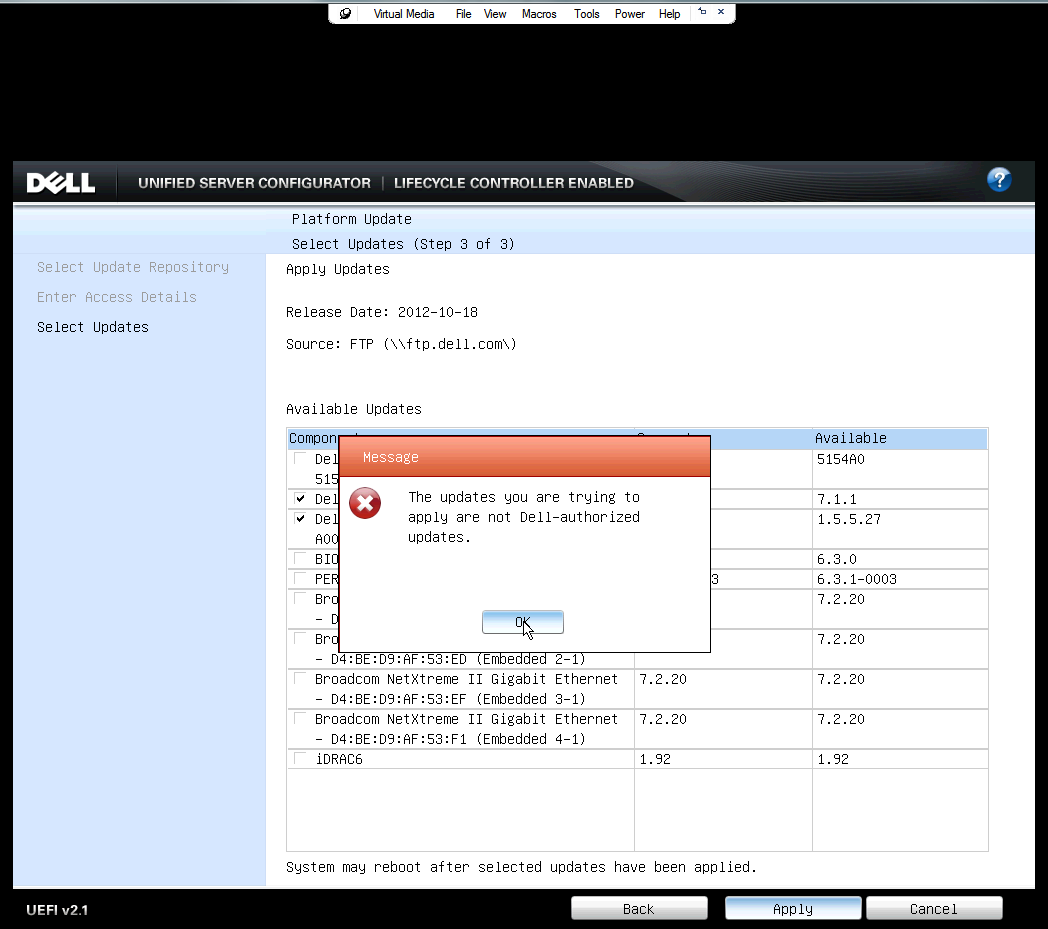Click the Release Date: 2012-10-18 text
The width and height of the screenshot is (1048, 929).
382,312
